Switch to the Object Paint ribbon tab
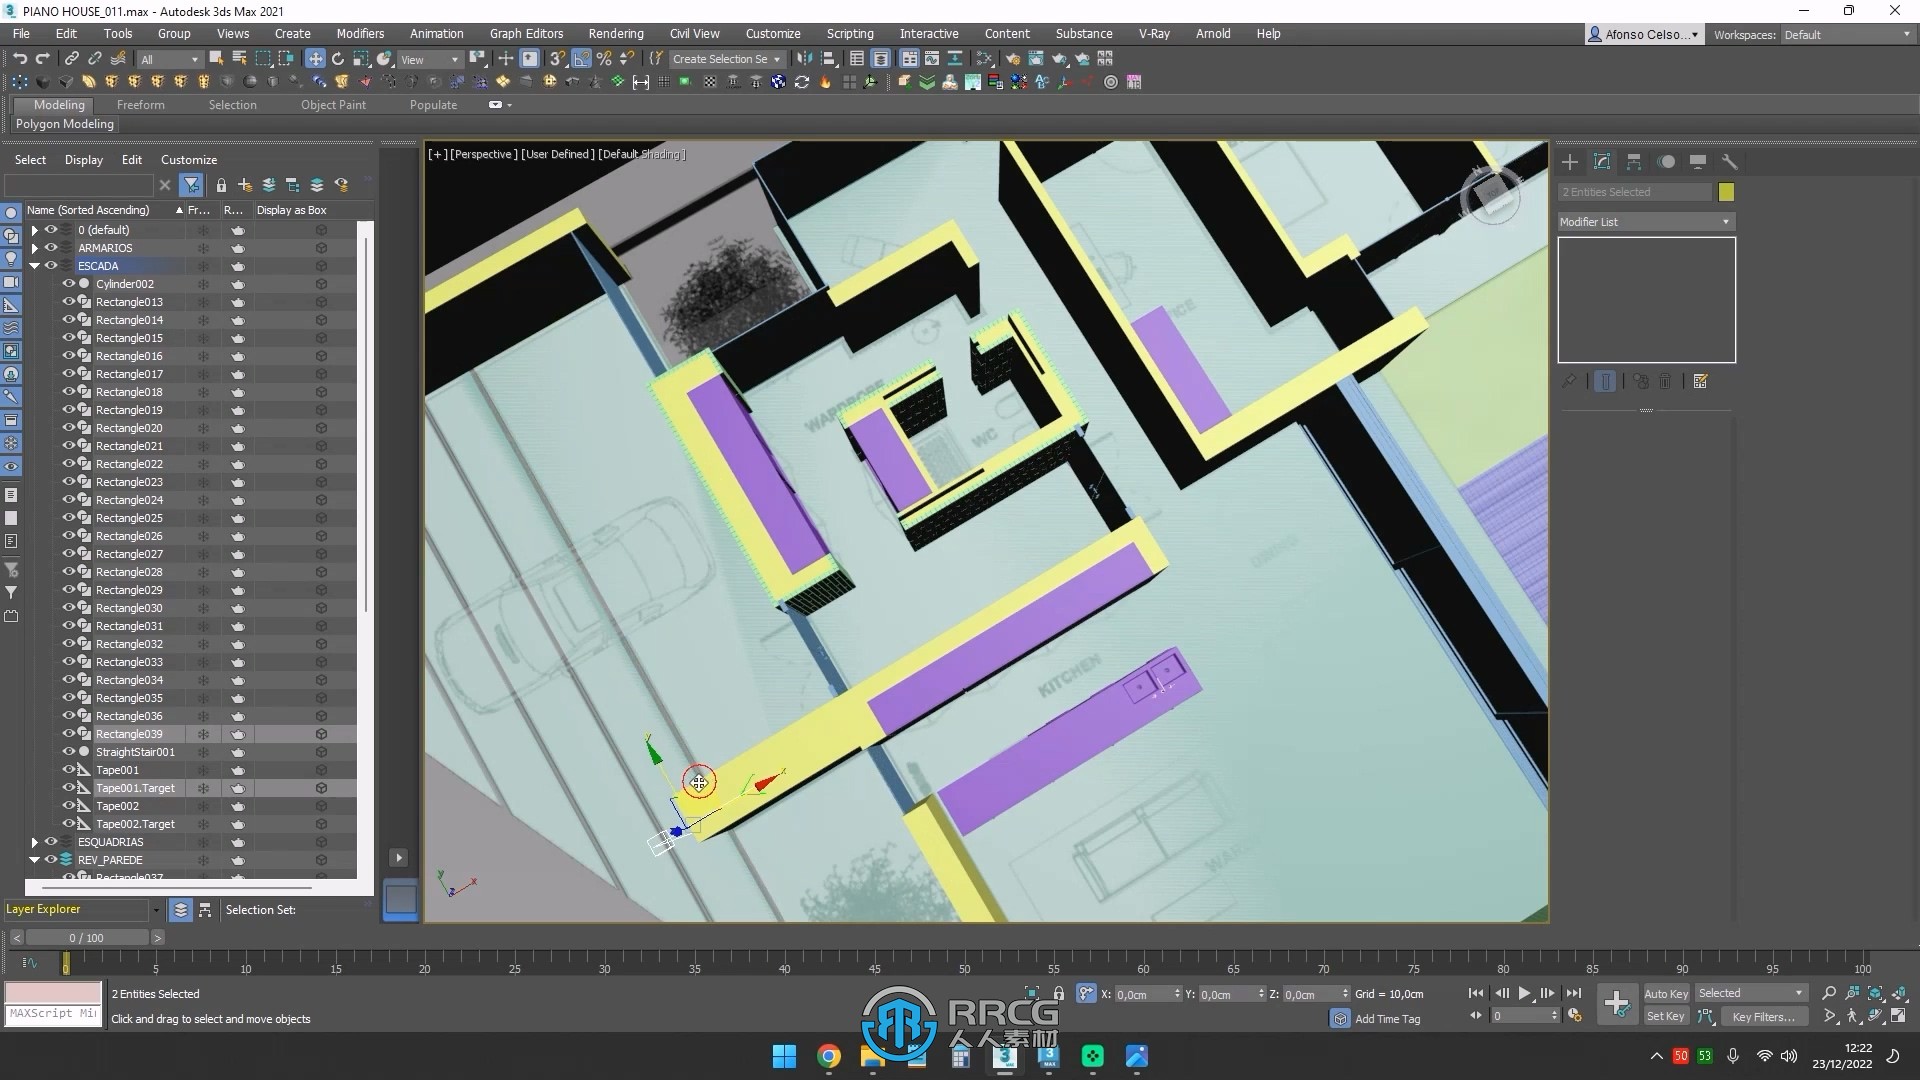This screenshot has height=1080, width=1920. coord(333,105)
